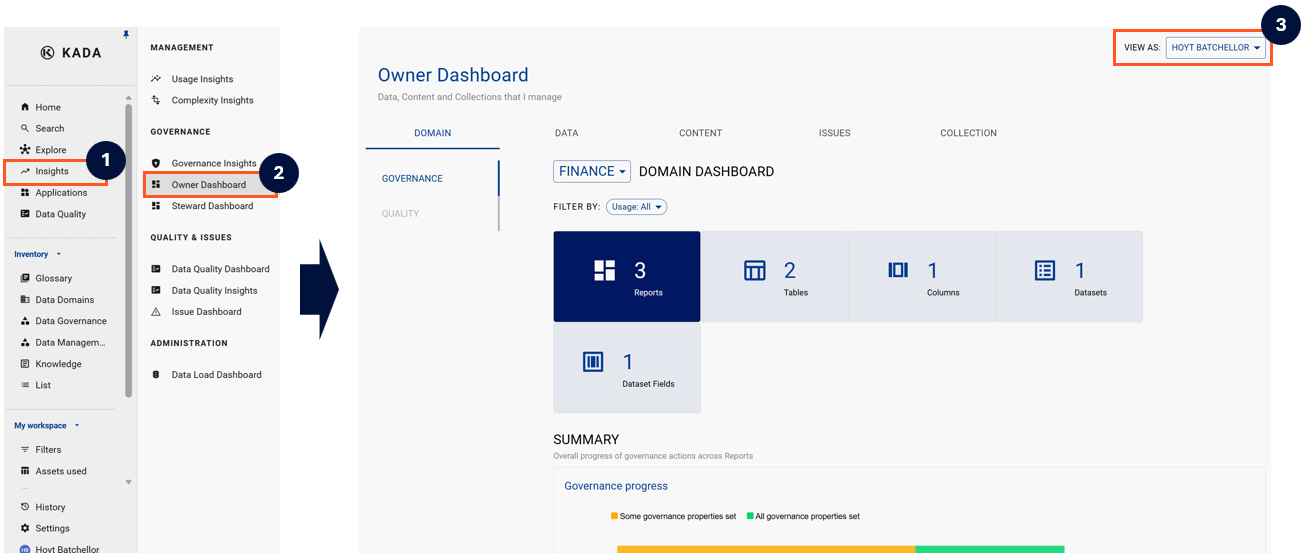The image size is (1302, 556).
Task: Click the History clock icon
Action: (25, 508)
